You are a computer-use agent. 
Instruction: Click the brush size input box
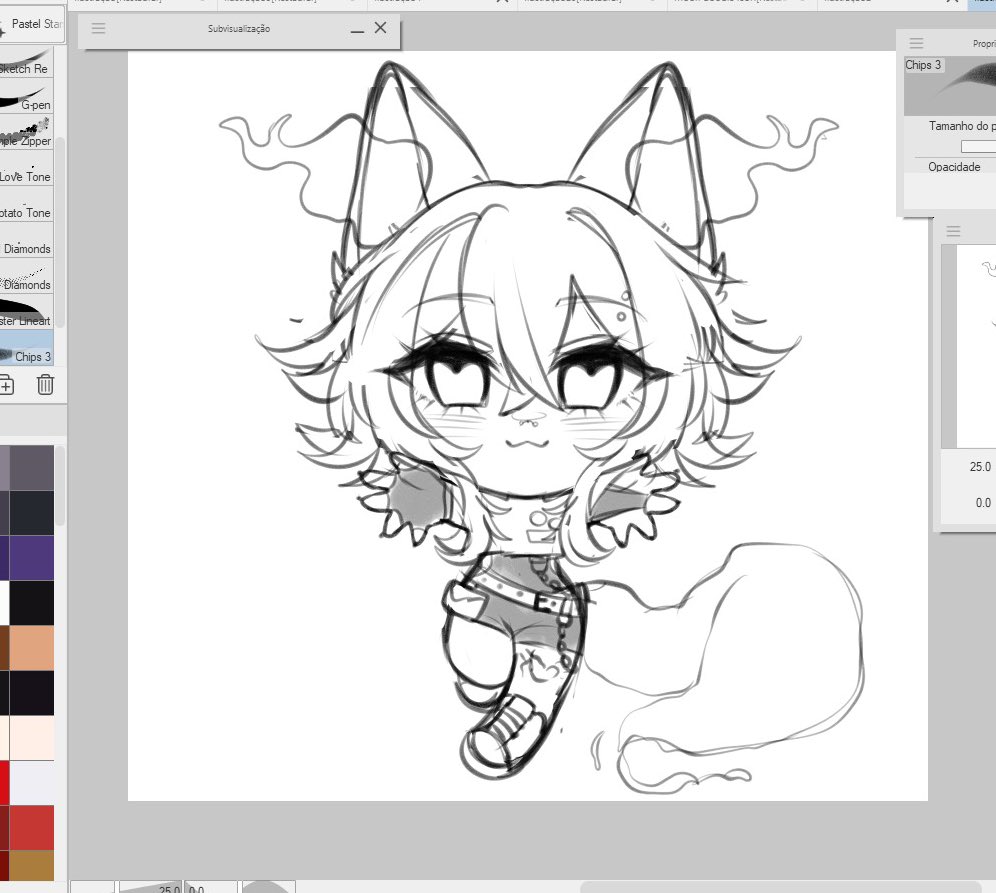978,147
